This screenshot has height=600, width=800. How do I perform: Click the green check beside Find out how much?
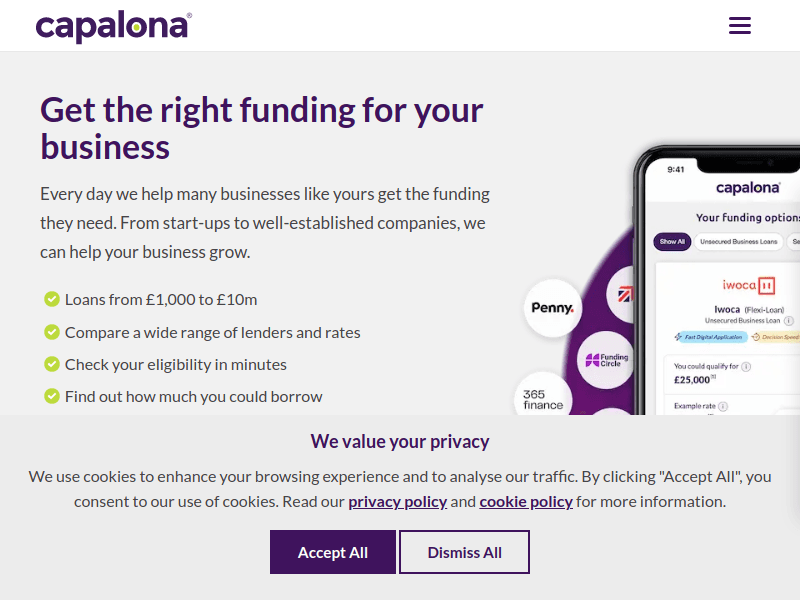(x=52, y=396)
